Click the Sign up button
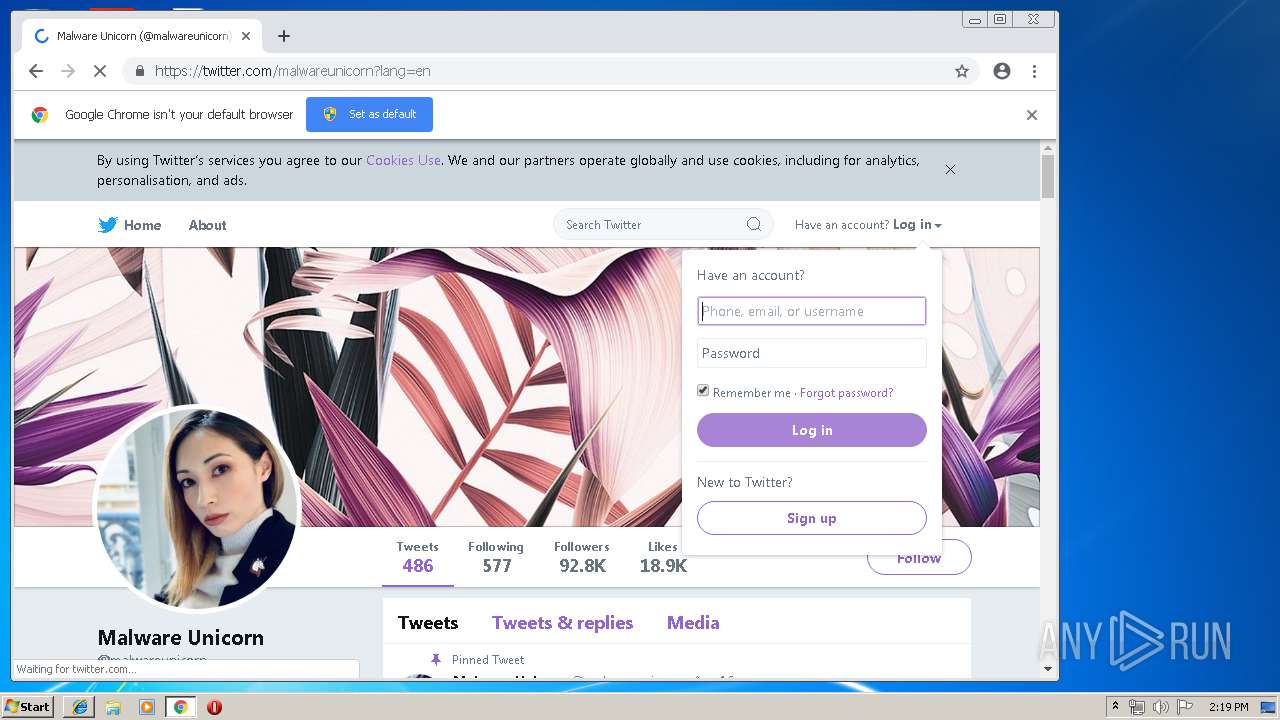Viewport: 1280px width, 720px height. [x=812, y=518]
